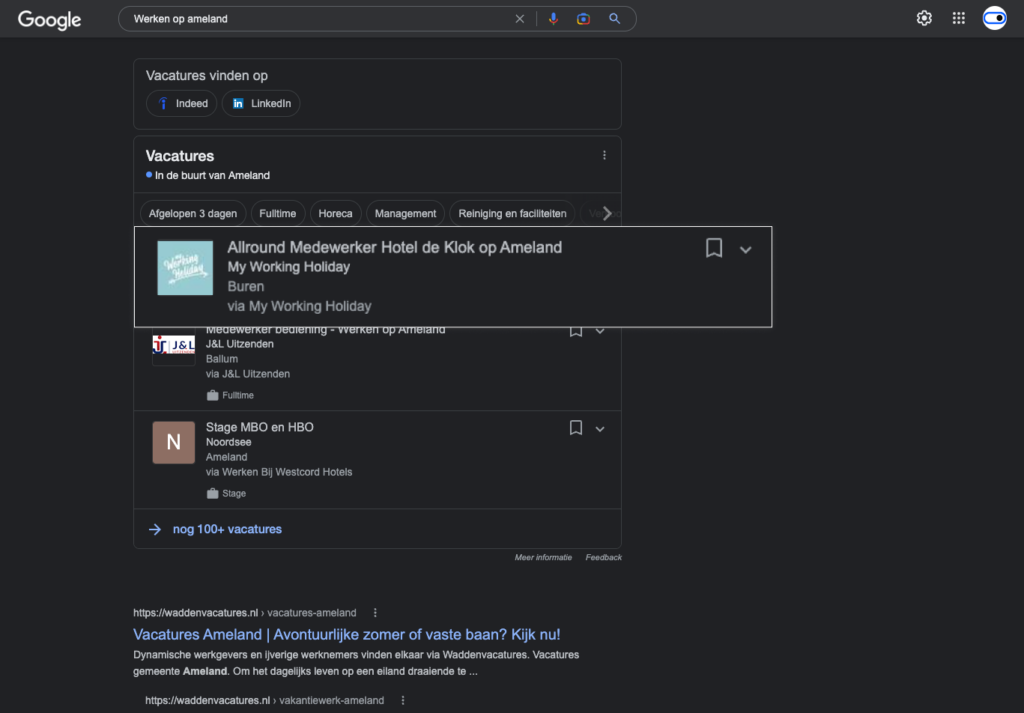This screenshot has height=713, width=1024.
Task: Click the J&L Uitzenden logo
Action: [174, 346]
